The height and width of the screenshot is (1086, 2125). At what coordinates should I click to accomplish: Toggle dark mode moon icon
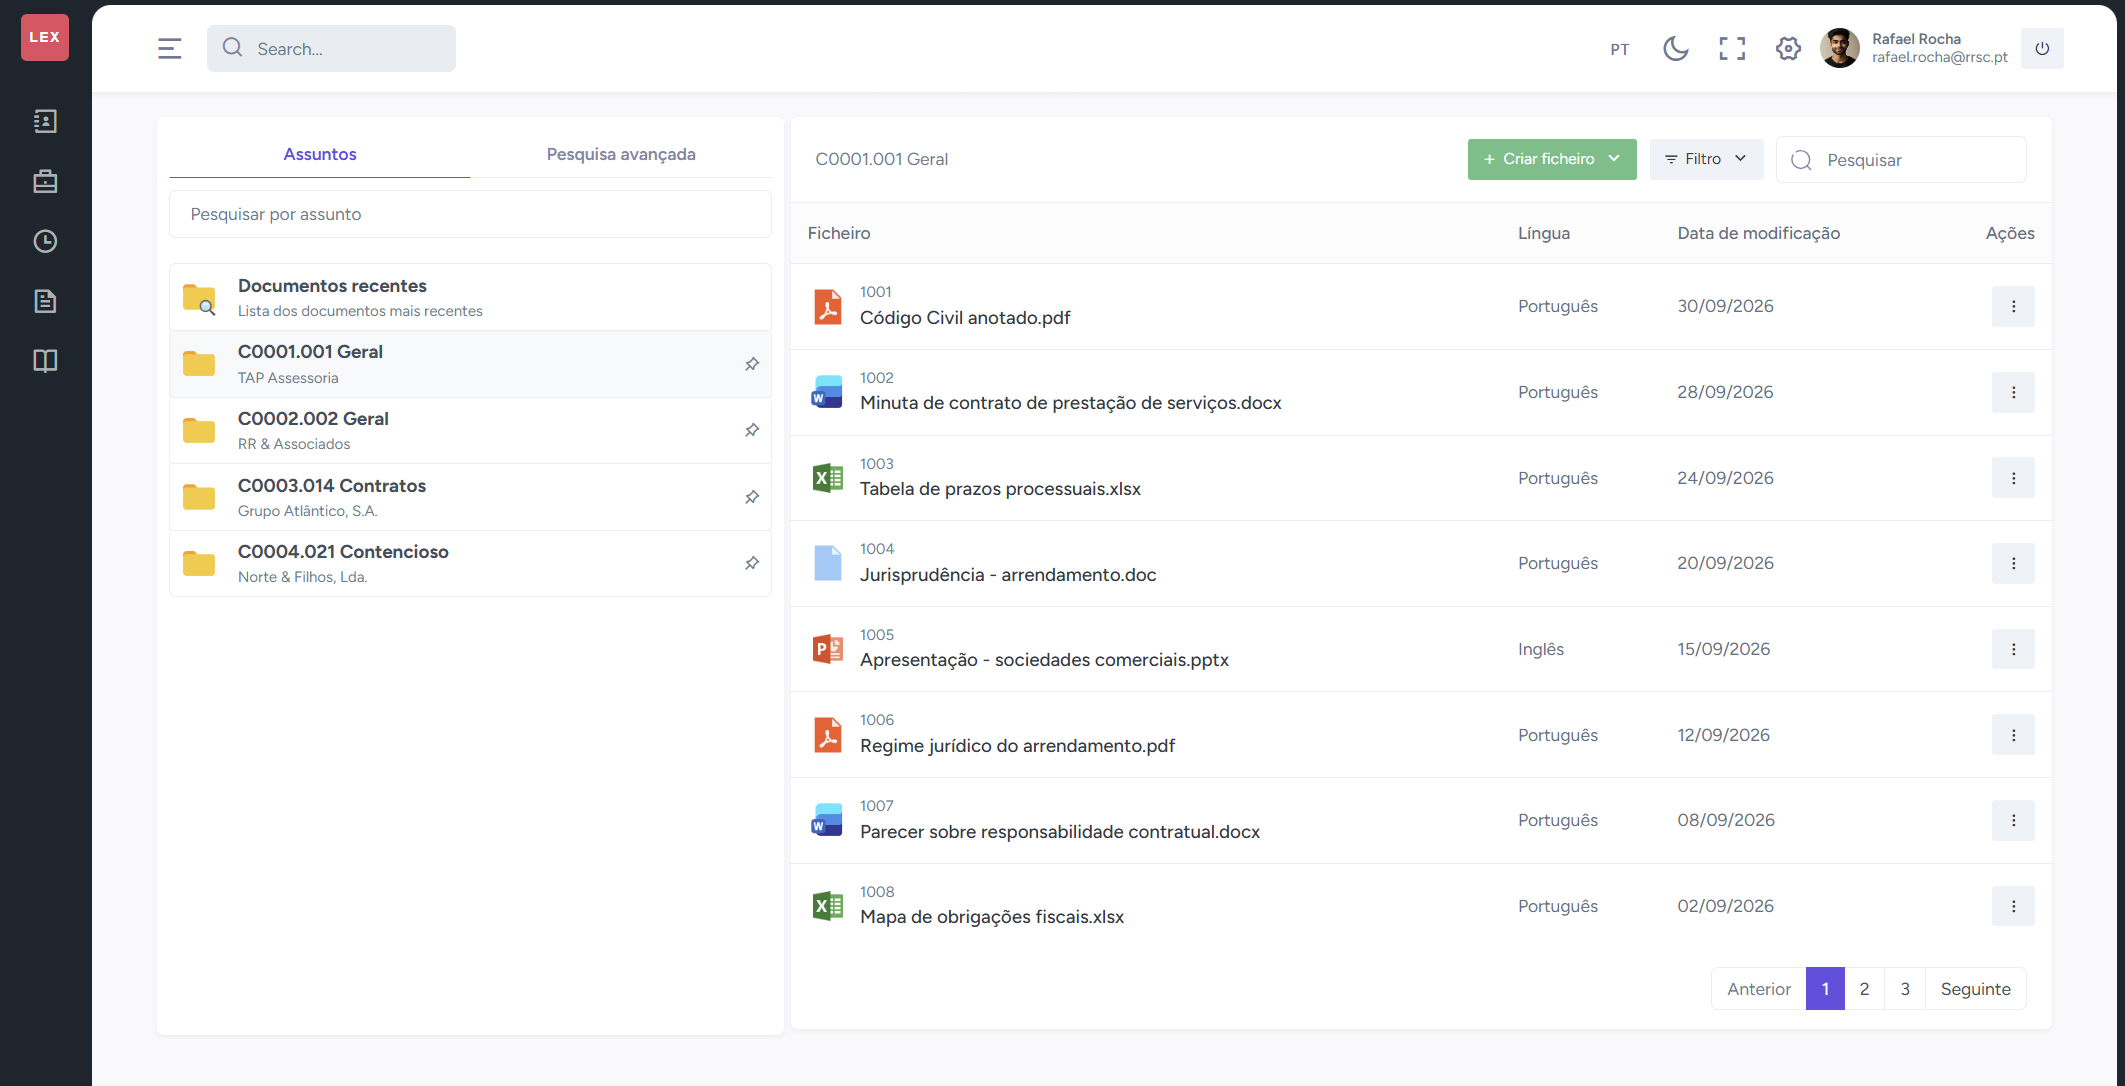[1676, 48]
